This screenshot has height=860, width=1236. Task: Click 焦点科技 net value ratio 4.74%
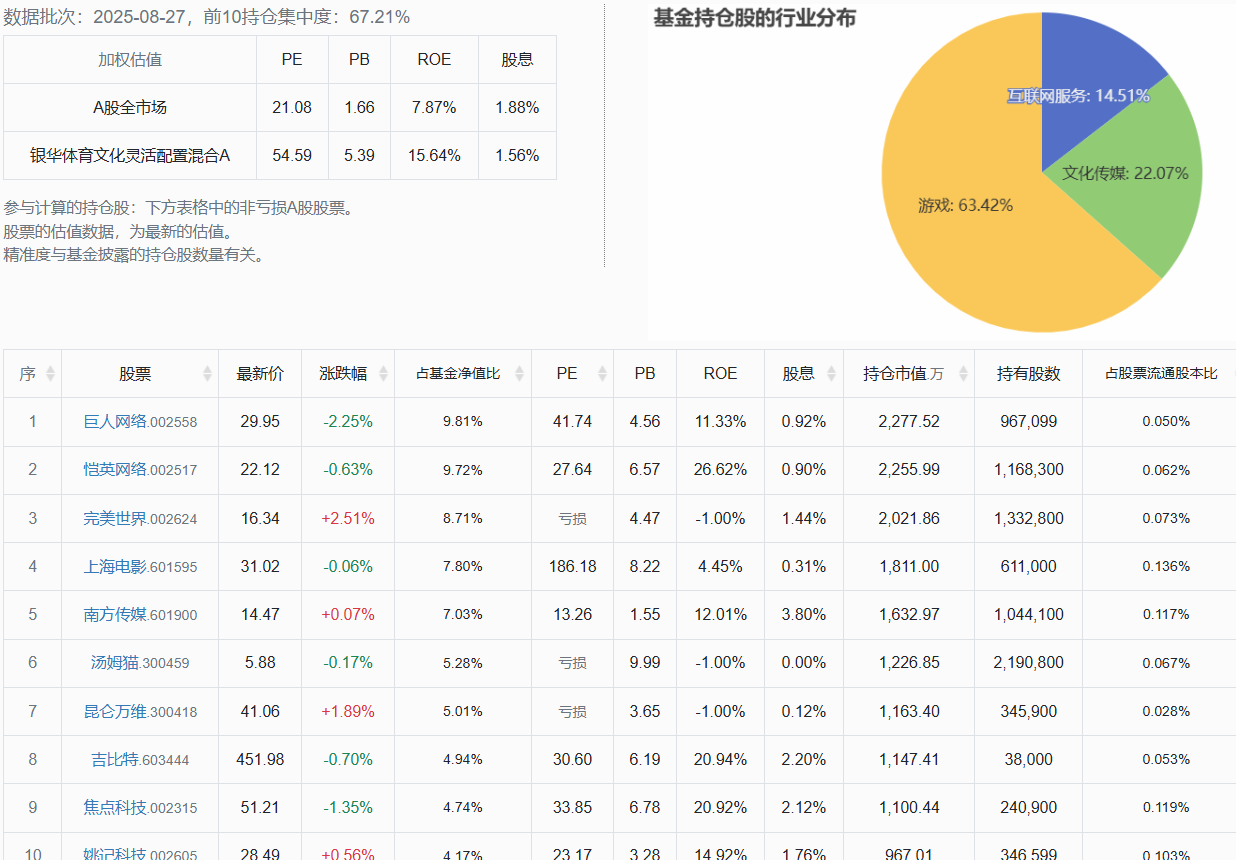(463, 807)
